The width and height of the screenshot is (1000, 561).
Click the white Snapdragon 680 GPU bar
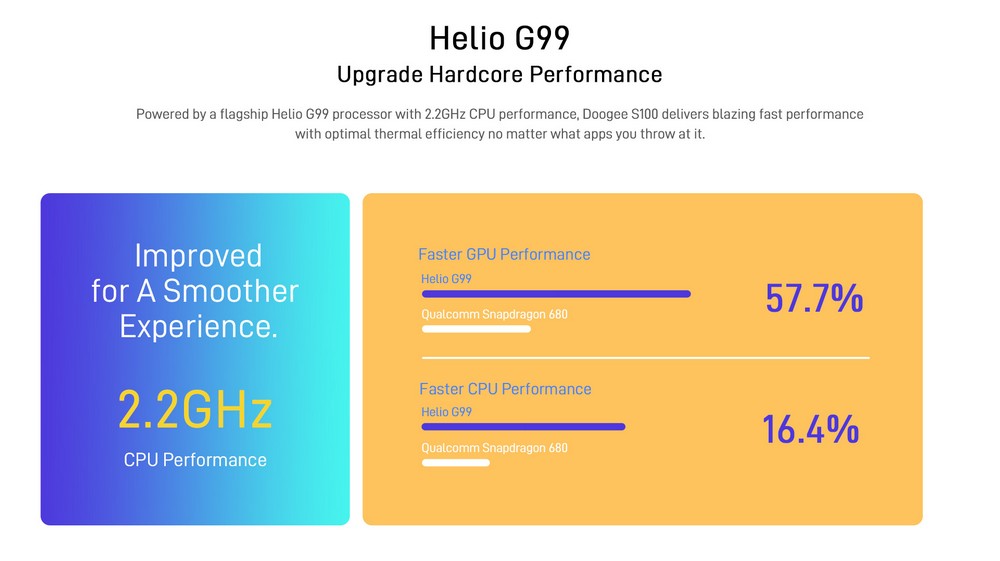pos(476,328)
